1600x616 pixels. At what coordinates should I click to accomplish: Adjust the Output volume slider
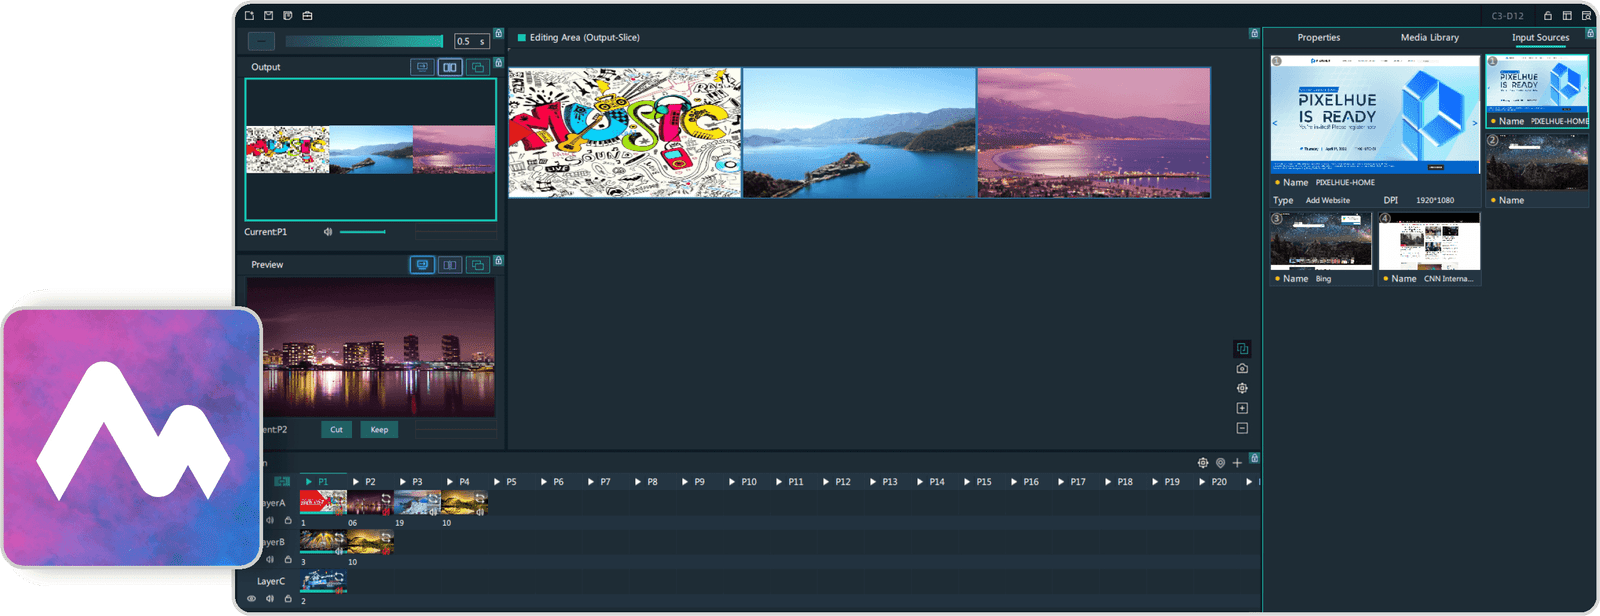(362, 232)
